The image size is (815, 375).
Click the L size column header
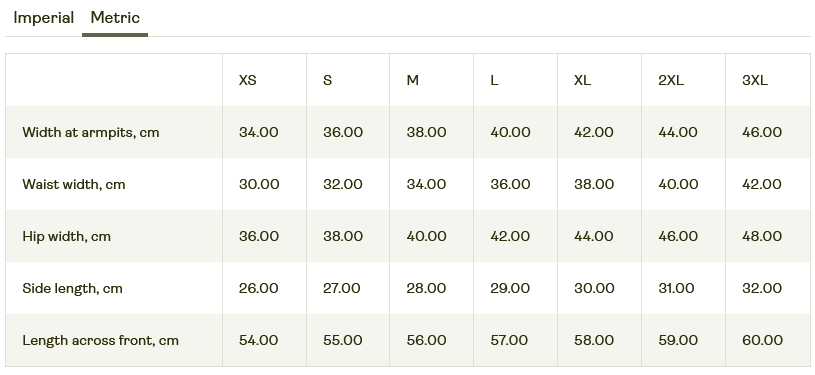(x=494, y=80)
